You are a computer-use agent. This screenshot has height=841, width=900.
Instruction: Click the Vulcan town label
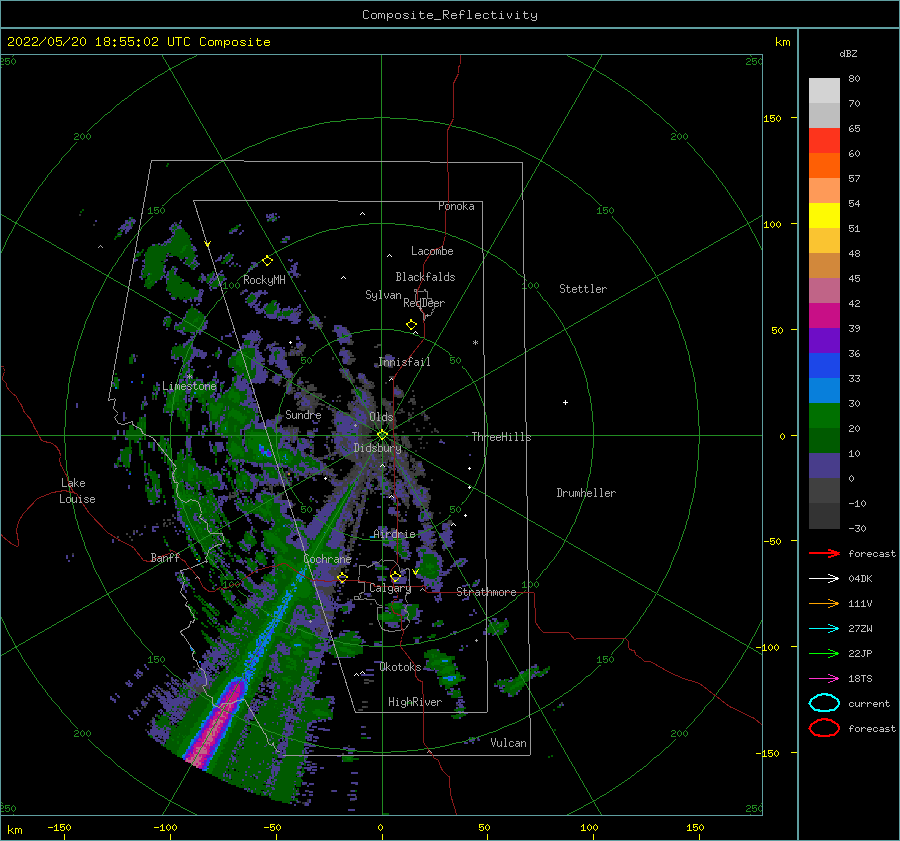[x=508, y=743]
